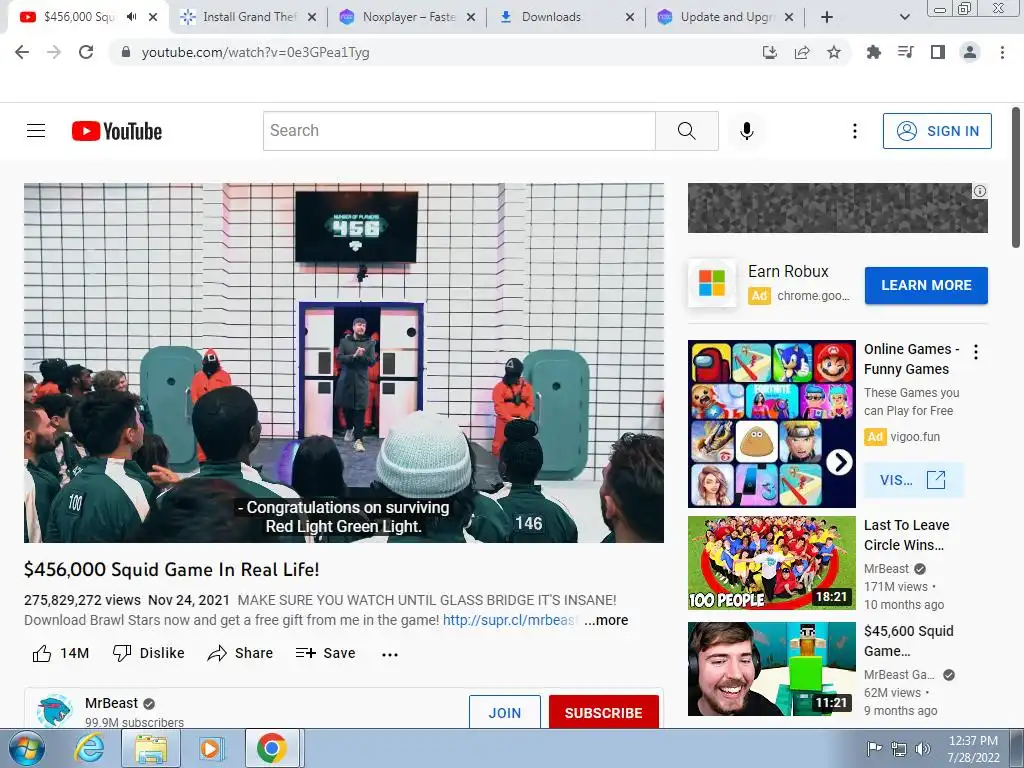Open Windows Explorer from taskbar
1024x768 pixels.
click(x=151, y=748)
